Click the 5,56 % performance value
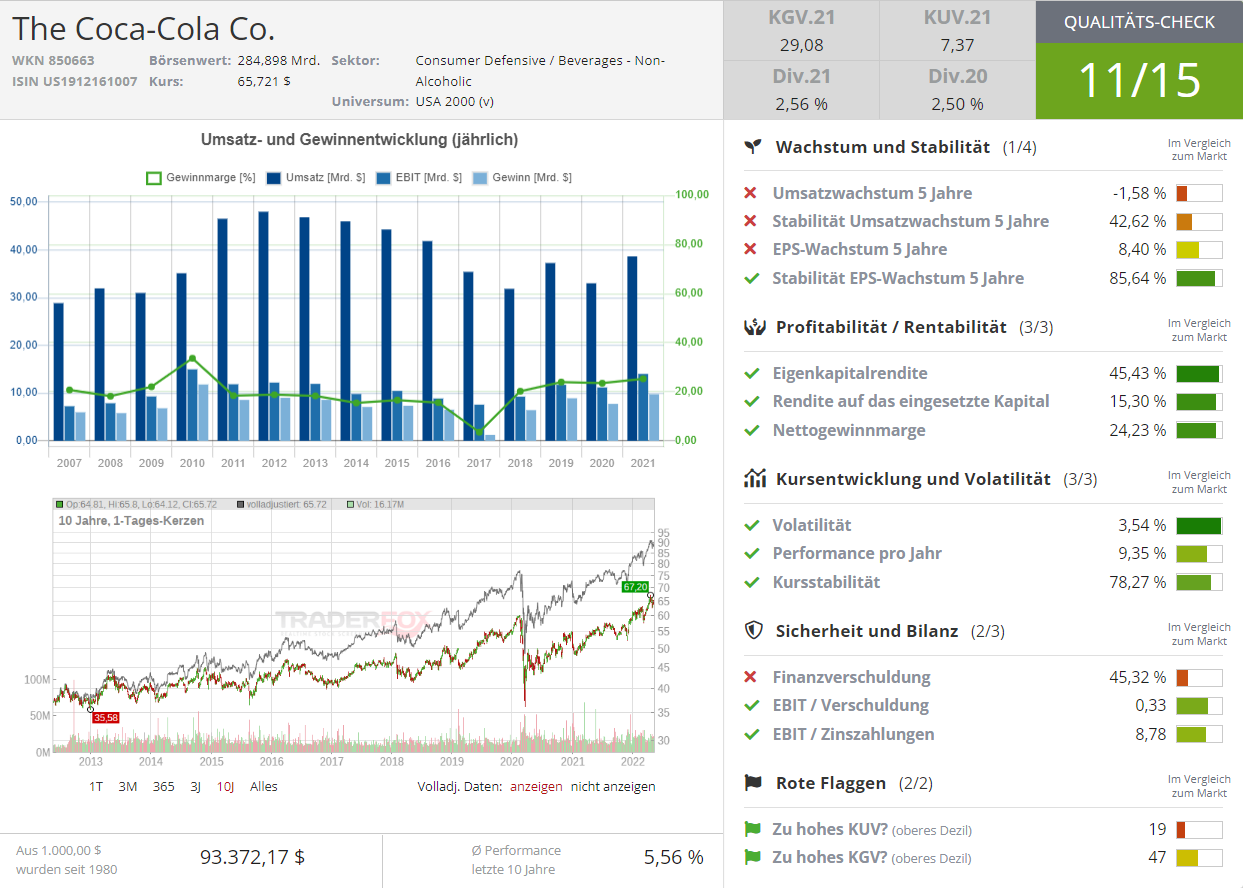 click(673, 857)
